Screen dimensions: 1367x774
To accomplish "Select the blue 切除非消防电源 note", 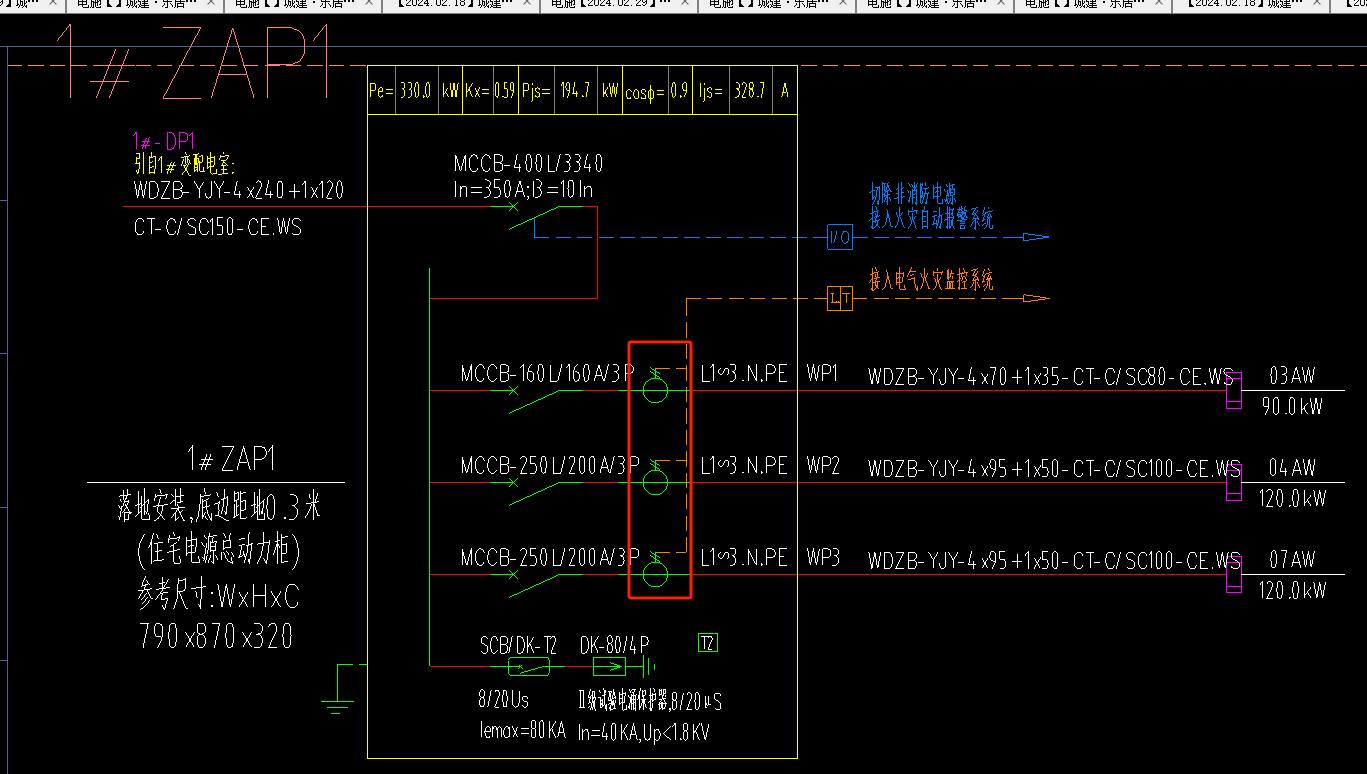I will pos(913,195).
